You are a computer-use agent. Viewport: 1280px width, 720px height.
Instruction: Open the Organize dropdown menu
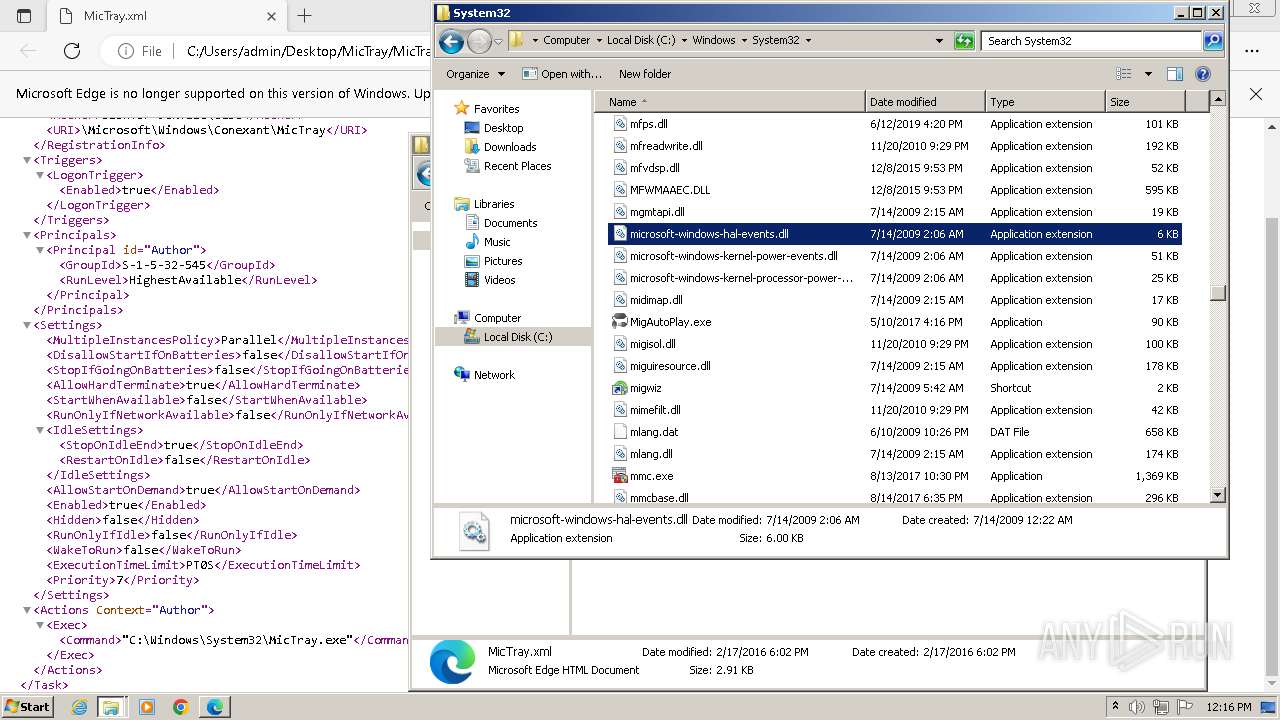point(476,74)
